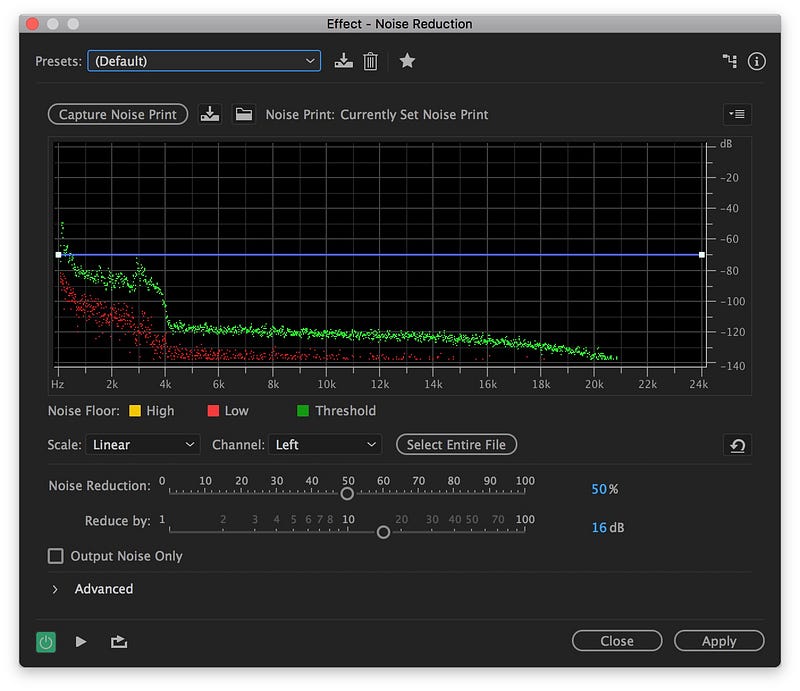The image size is (800, 691).
Task: Click Capture Noise Print button
Action: pyautogui.click(x=118, y=114)
